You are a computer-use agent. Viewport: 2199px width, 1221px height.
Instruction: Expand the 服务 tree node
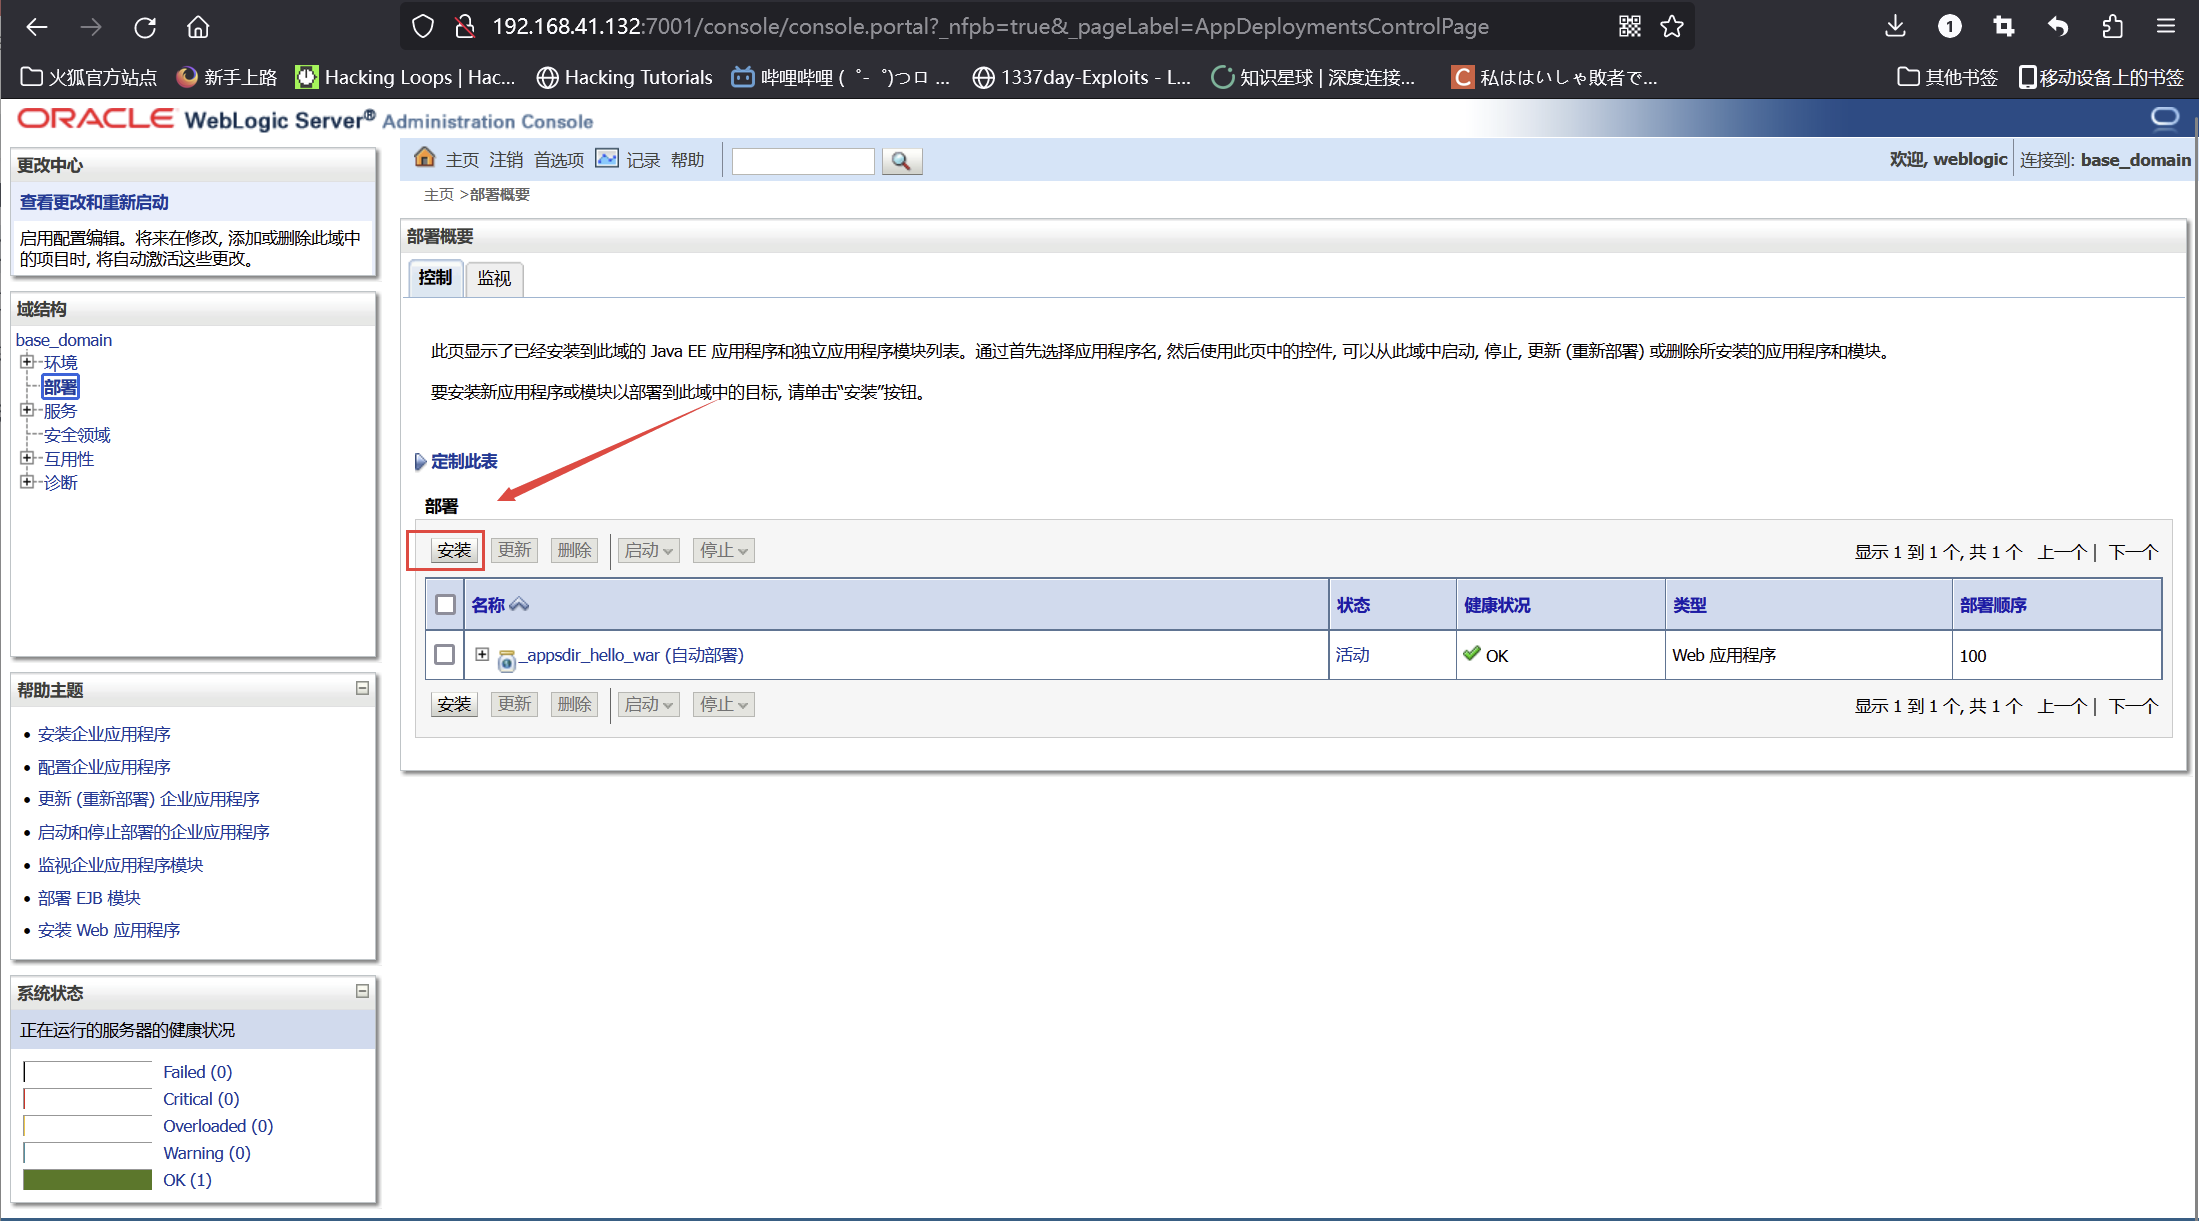click(x=27, y=410)
